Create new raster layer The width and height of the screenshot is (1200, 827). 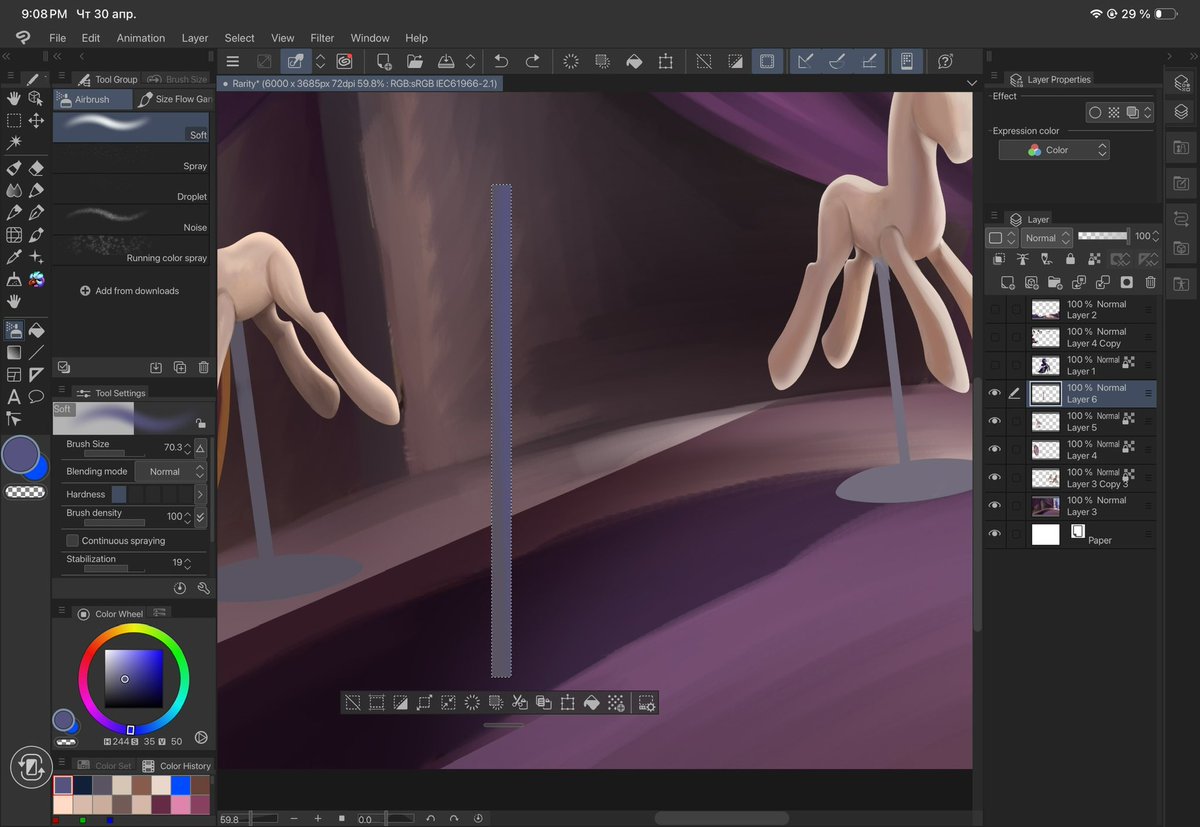(1008, 283)
